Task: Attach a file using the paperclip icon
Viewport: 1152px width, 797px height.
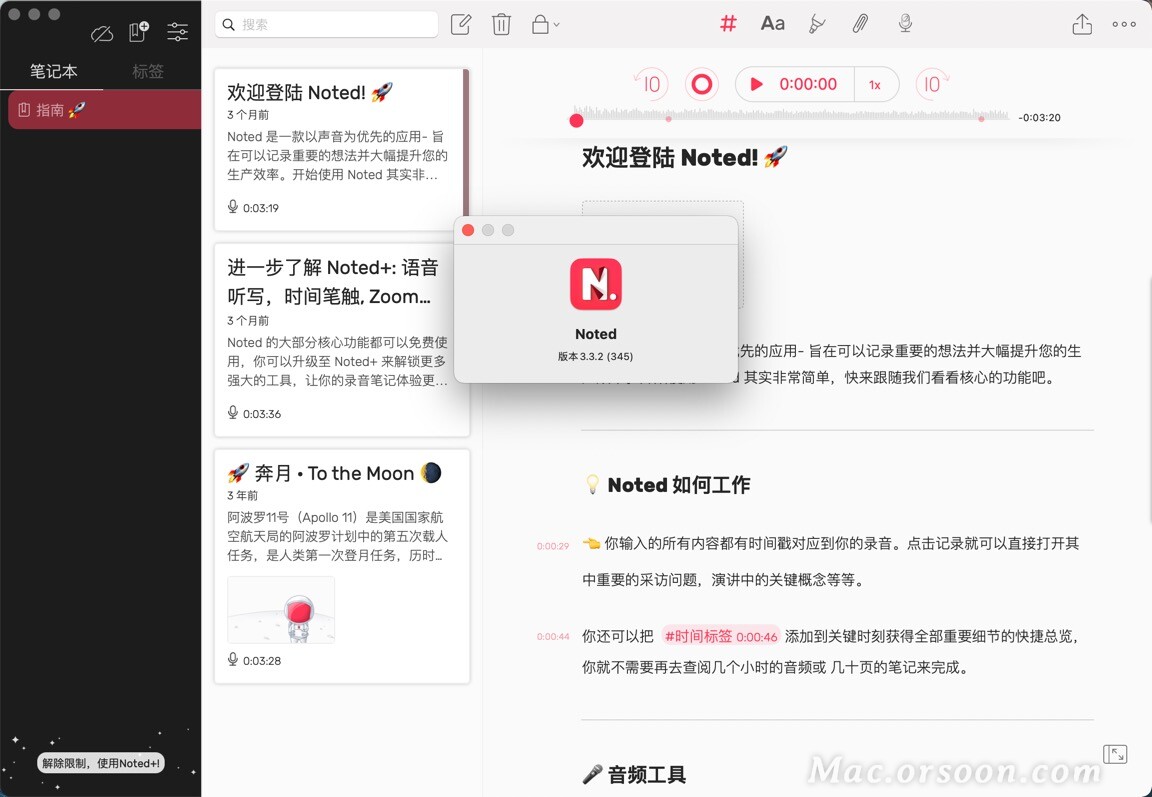Action: click(860, 23)
